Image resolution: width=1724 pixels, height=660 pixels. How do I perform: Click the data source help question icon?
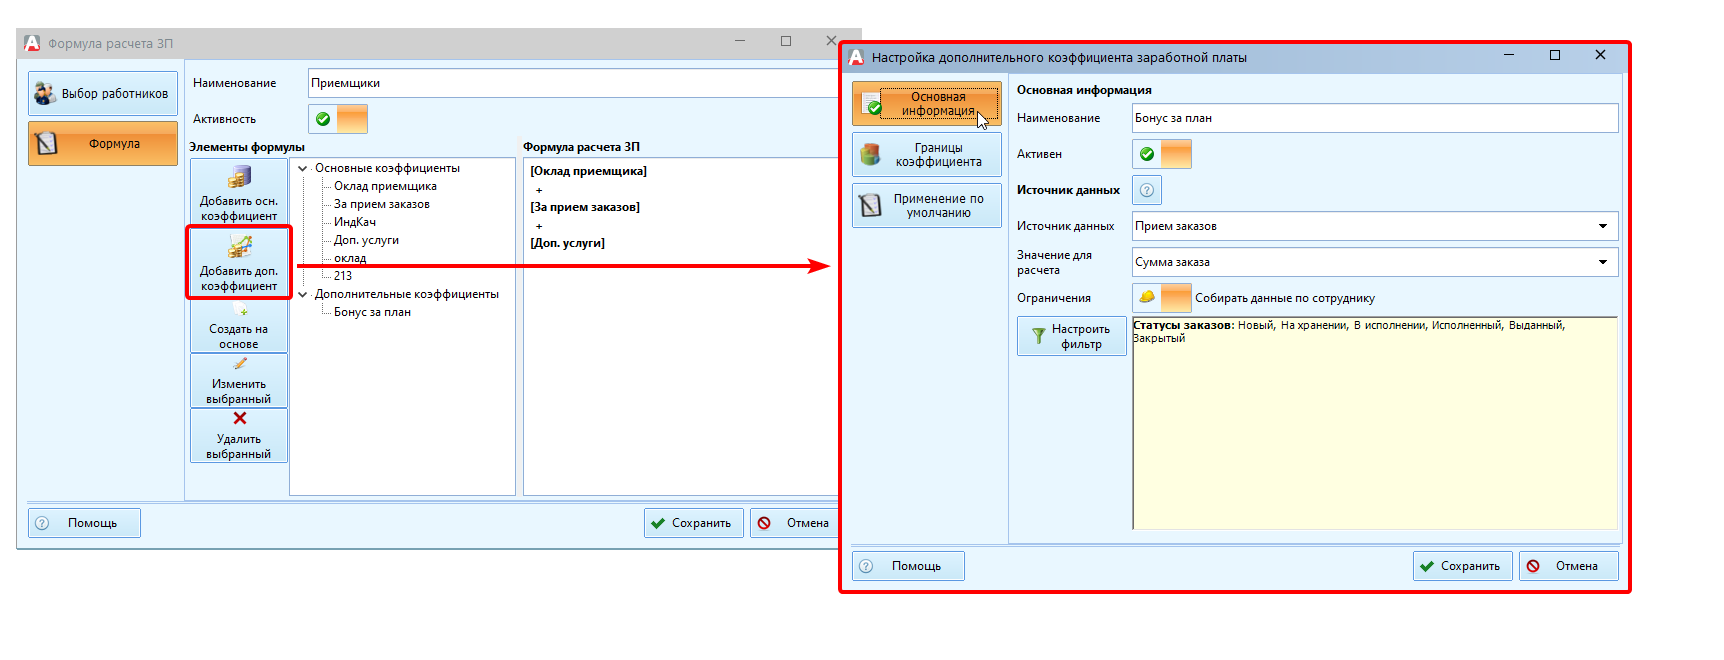coord(1147,190)
